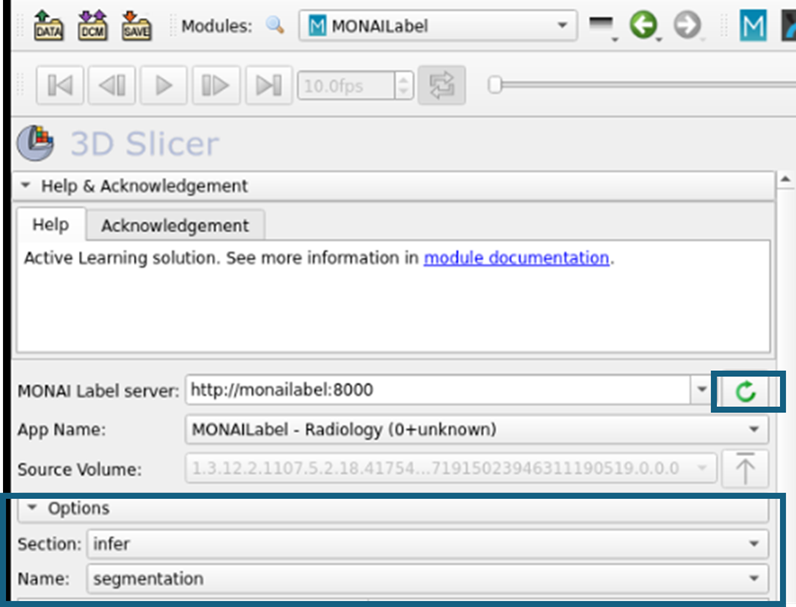
Task: Click the grey forward module arrow
Action: click(x=687, y=26)
